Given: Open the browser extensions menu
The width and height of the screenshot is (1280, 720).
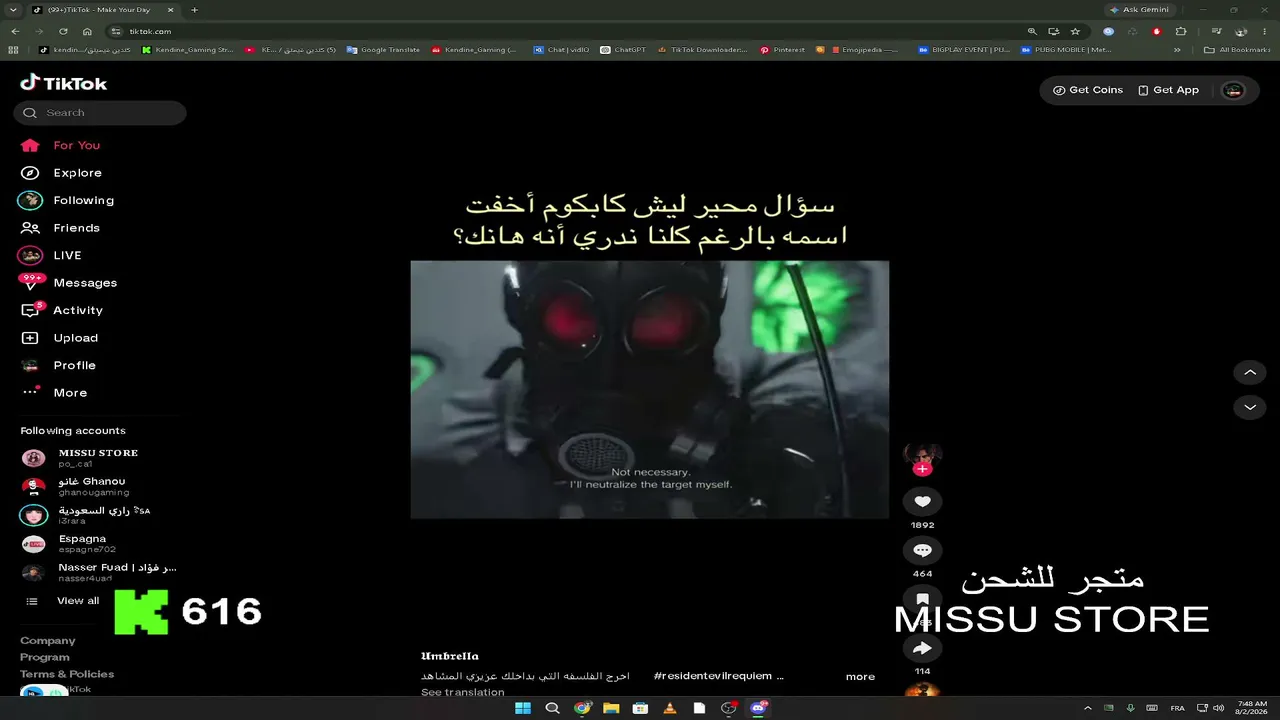Looking at the screenshot, I should [1181, 31].
